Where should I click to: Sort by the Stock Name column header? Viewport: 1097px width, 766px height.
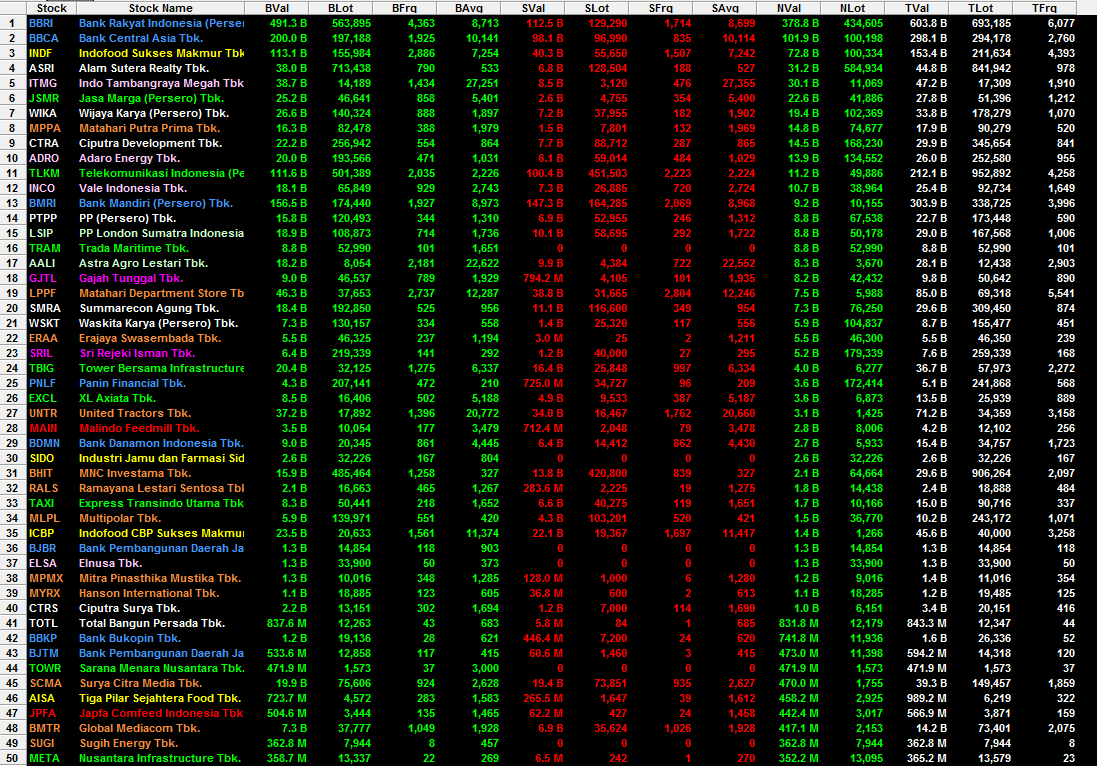pyautogui.click(x=160, y=8)
